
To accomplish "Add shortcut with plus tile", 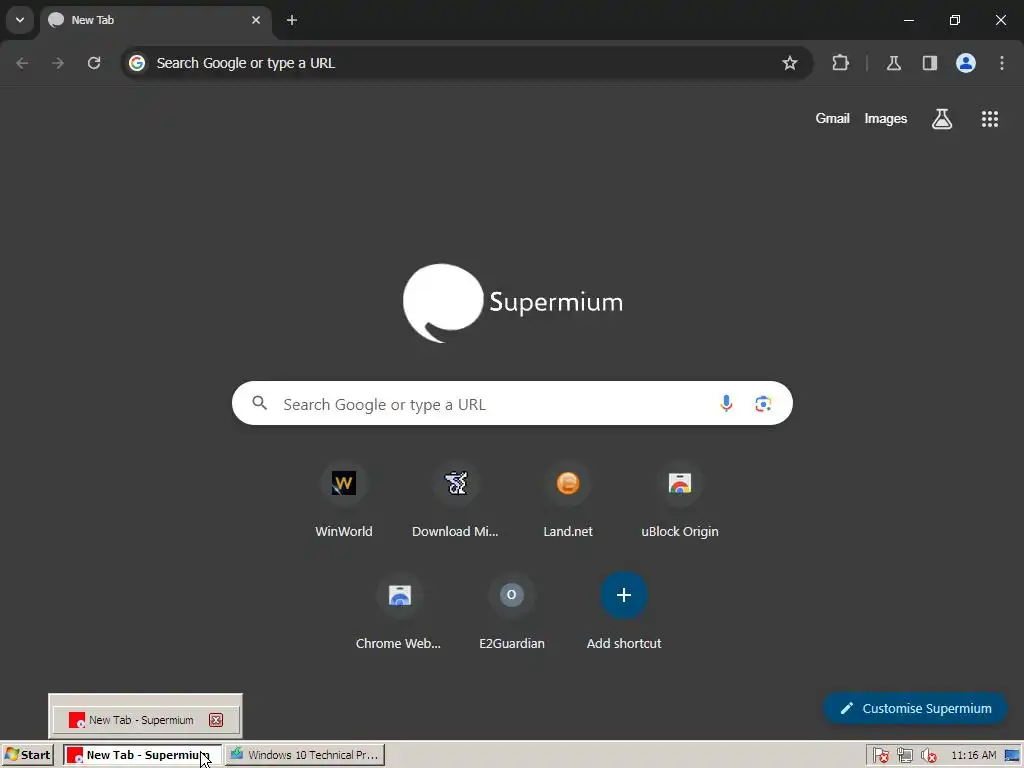I will [624, 613].
